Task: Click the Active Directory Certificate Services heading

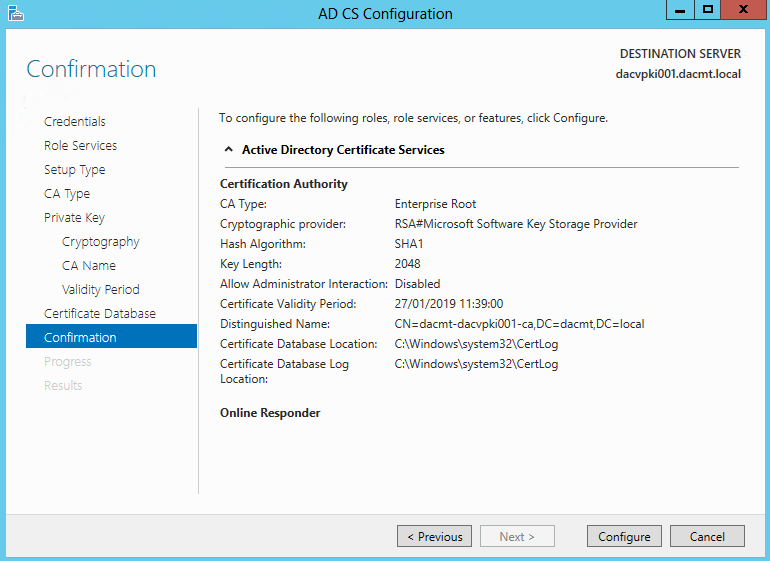Action: coord(343,150)
